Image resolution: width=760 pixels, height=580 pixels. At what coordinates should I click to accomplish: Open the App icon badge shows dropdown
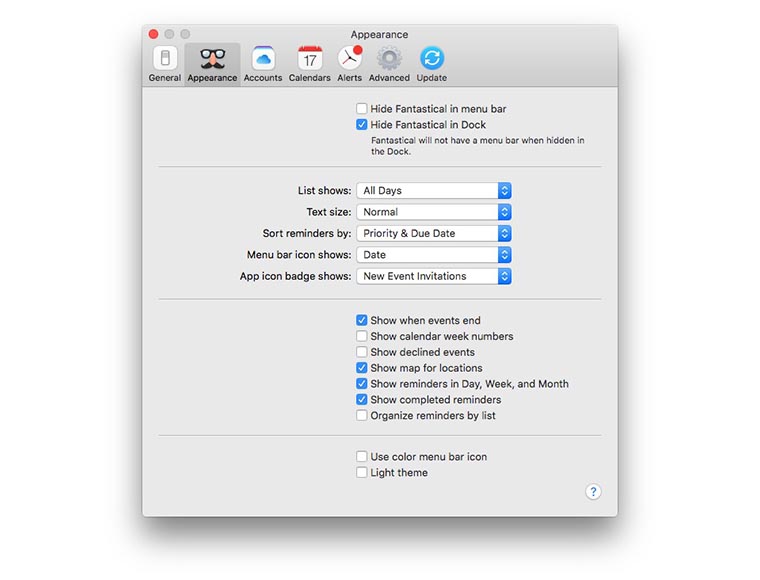coord(434,276)
